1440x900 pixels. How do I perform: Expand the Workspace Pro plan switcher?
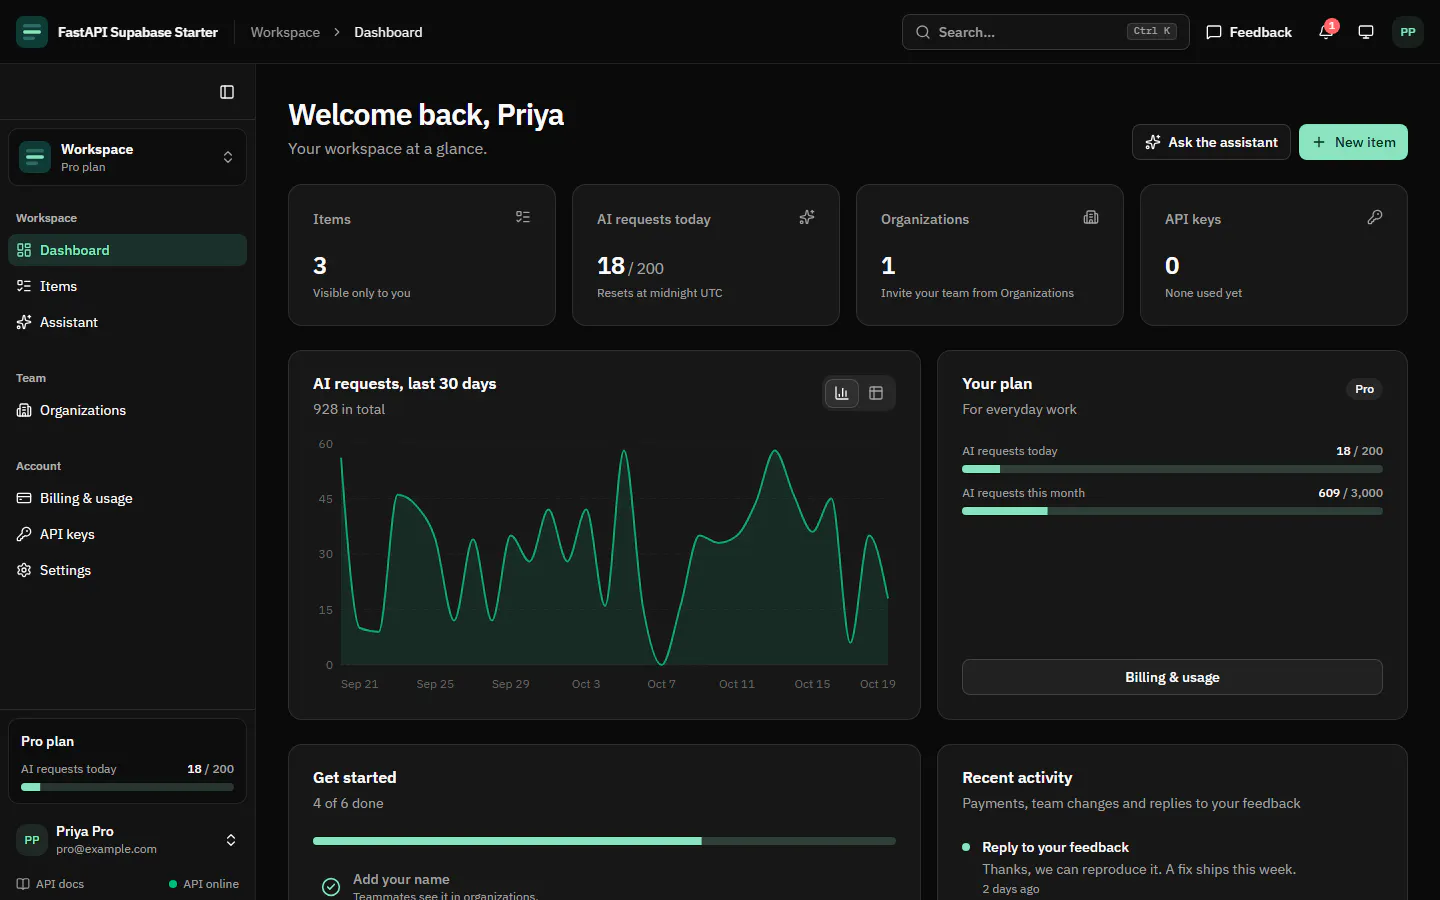click(127, 157)
